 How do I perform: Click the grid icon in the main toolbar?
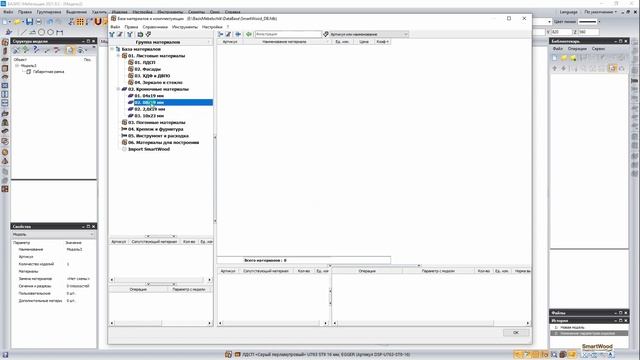80,22
